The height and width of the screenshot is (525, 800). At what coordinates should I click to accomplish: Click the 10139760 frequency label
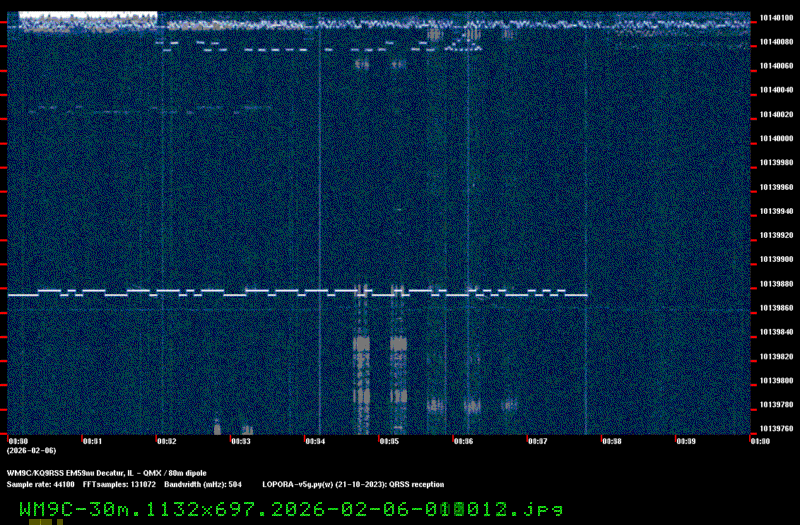tap(777, 429)
